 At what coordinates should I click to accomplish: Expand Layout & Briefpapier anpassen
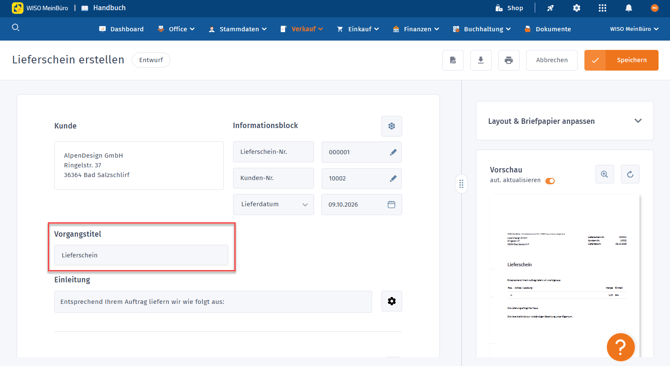coord(564,121)
